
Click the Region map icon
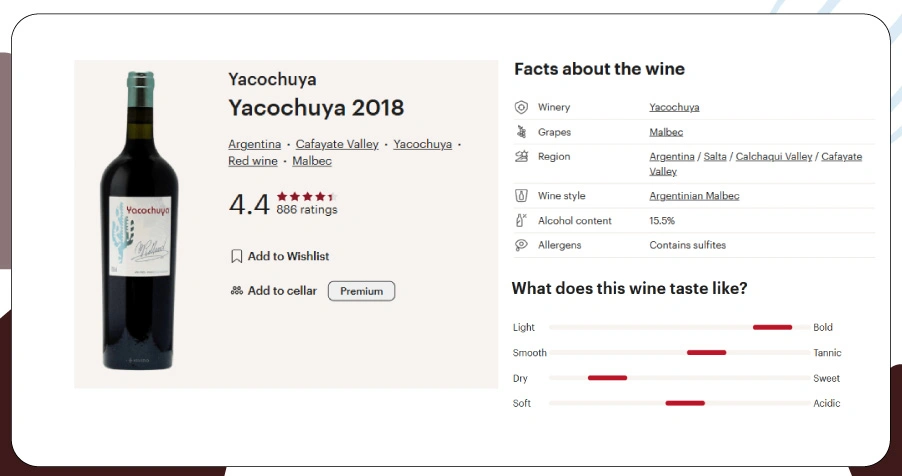[x=521, y=157]
